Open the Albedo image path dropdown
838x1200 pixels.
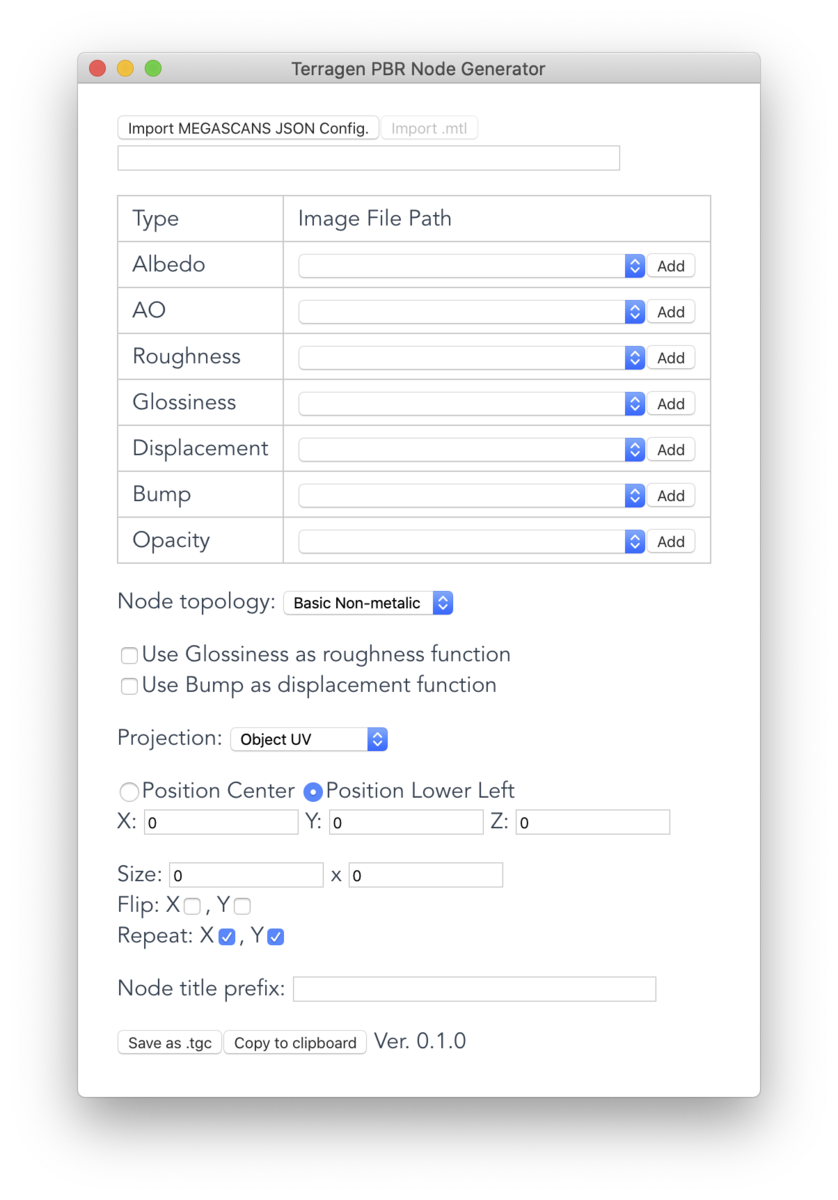[x=471, y=266]
